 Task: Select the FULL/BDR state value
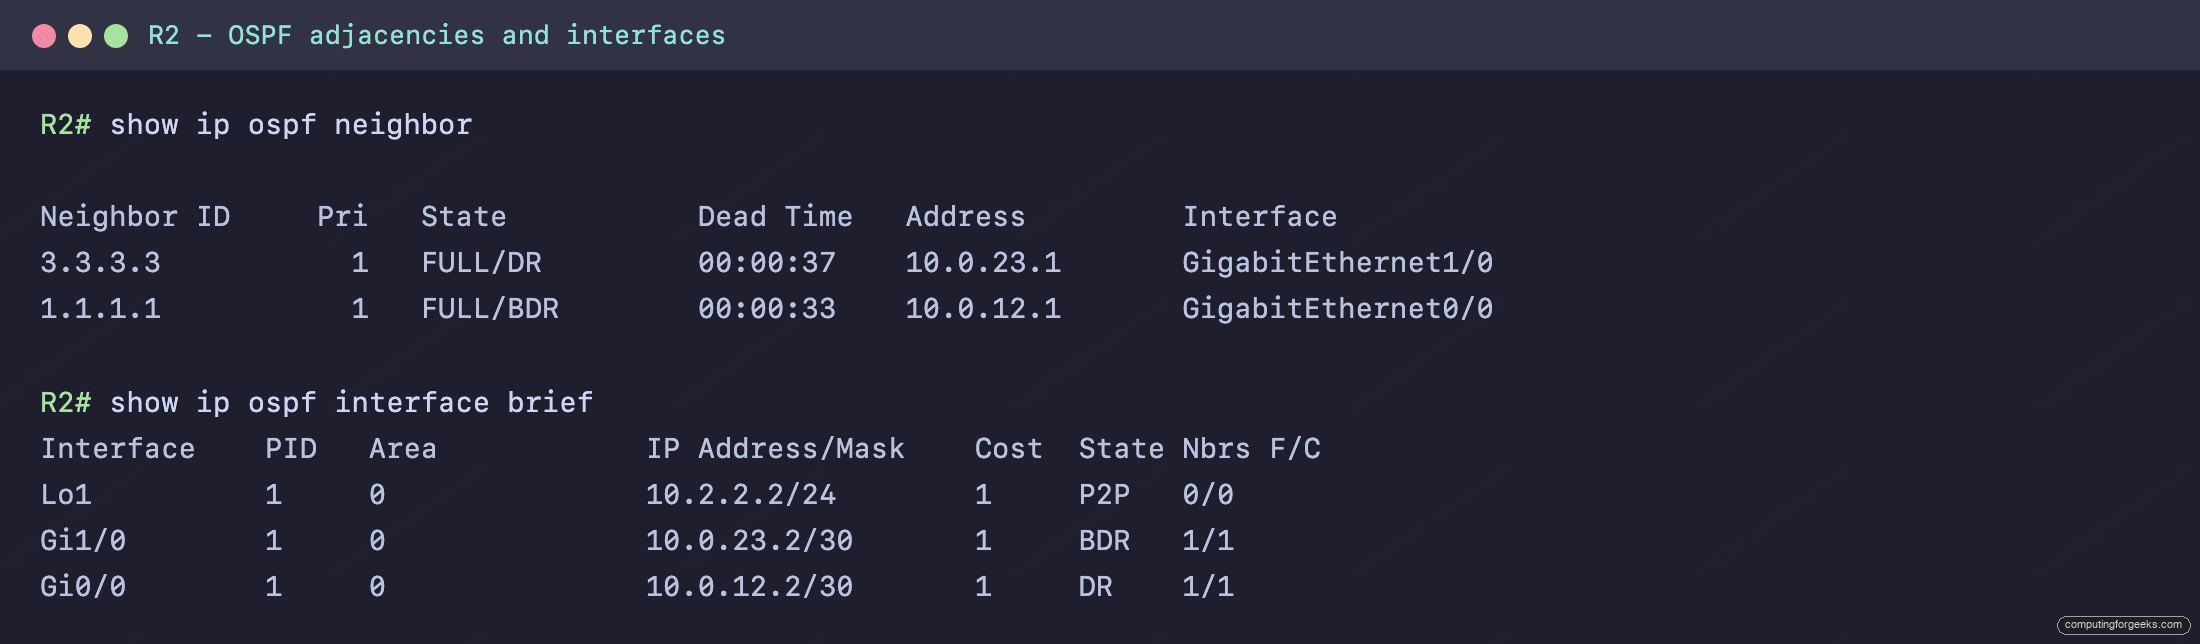point(490,309)
